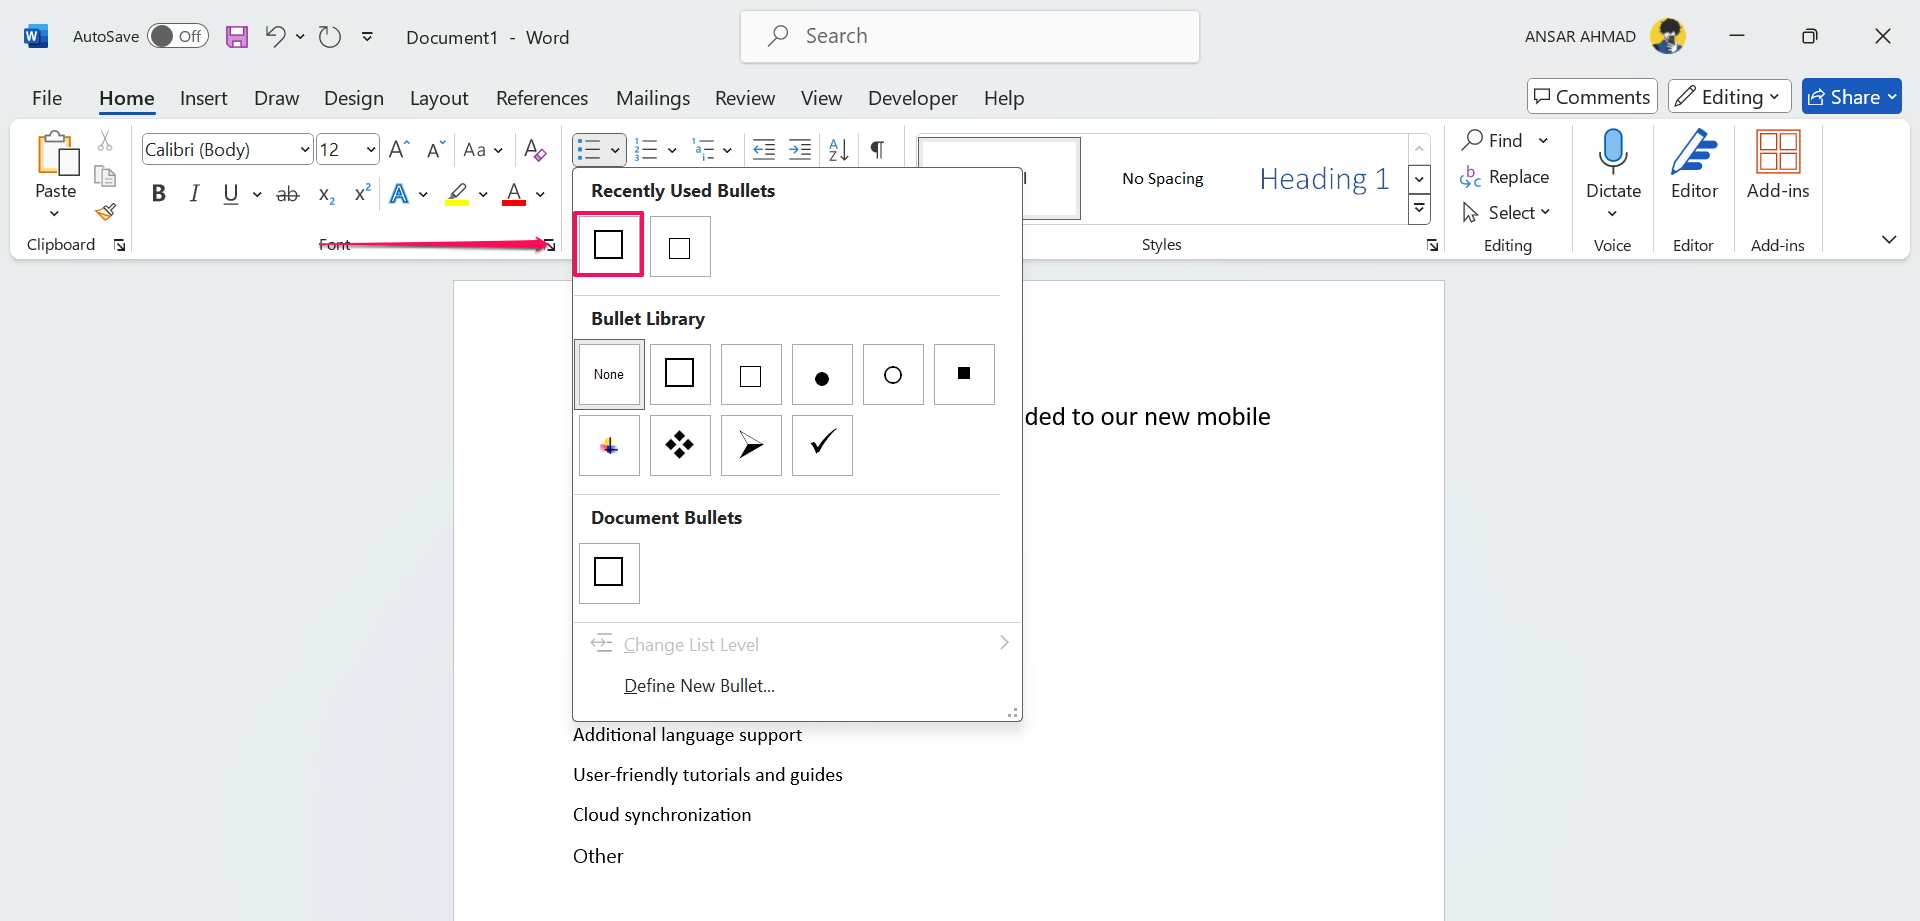Choose the colorful cross picture bullet

(x=609, y=445)
